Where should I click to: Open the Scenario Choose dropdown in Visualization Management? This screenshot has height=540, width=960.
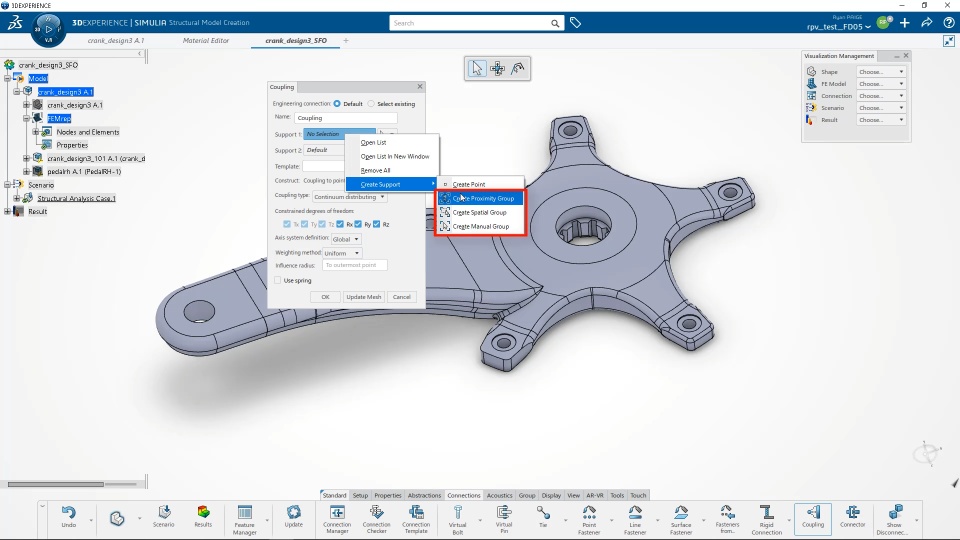(880, 108)
